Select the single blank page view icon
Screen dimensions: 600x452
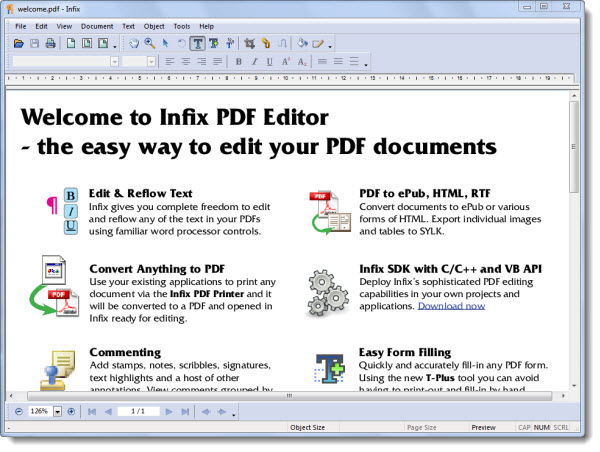click(x=71, y=44)
